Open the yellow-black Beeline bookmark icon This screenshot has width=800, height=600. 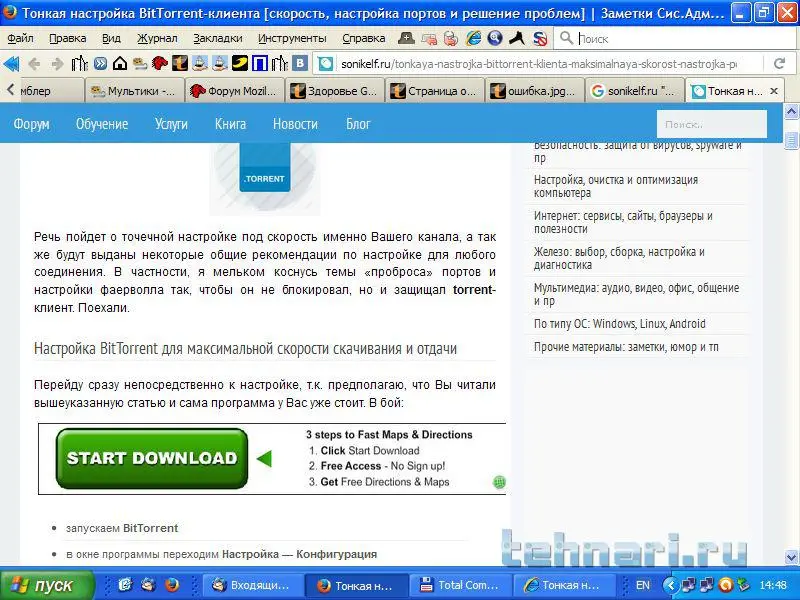click(239, 64)
